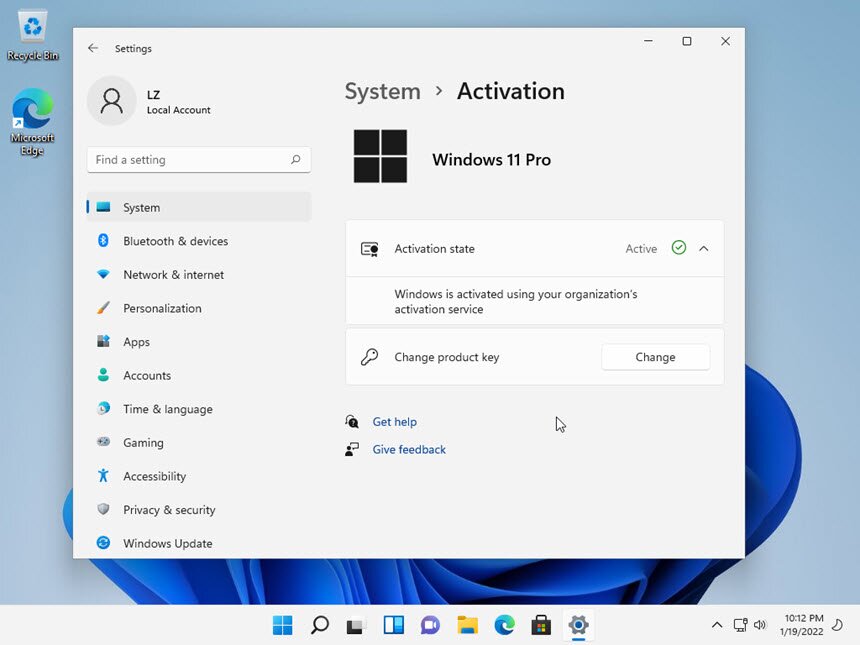Open the Start menu on taskbar
860x645 pixels.
[x=283, y=625]
